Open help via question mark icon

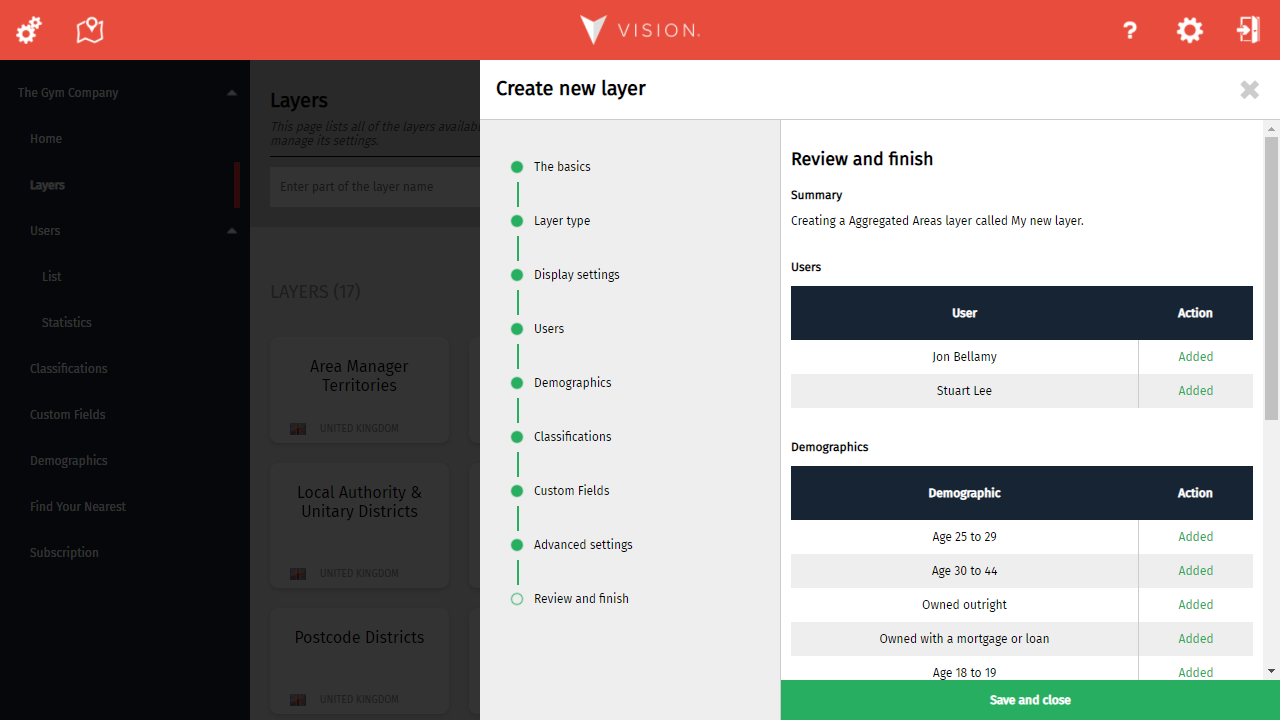[x=1130, y=30]
